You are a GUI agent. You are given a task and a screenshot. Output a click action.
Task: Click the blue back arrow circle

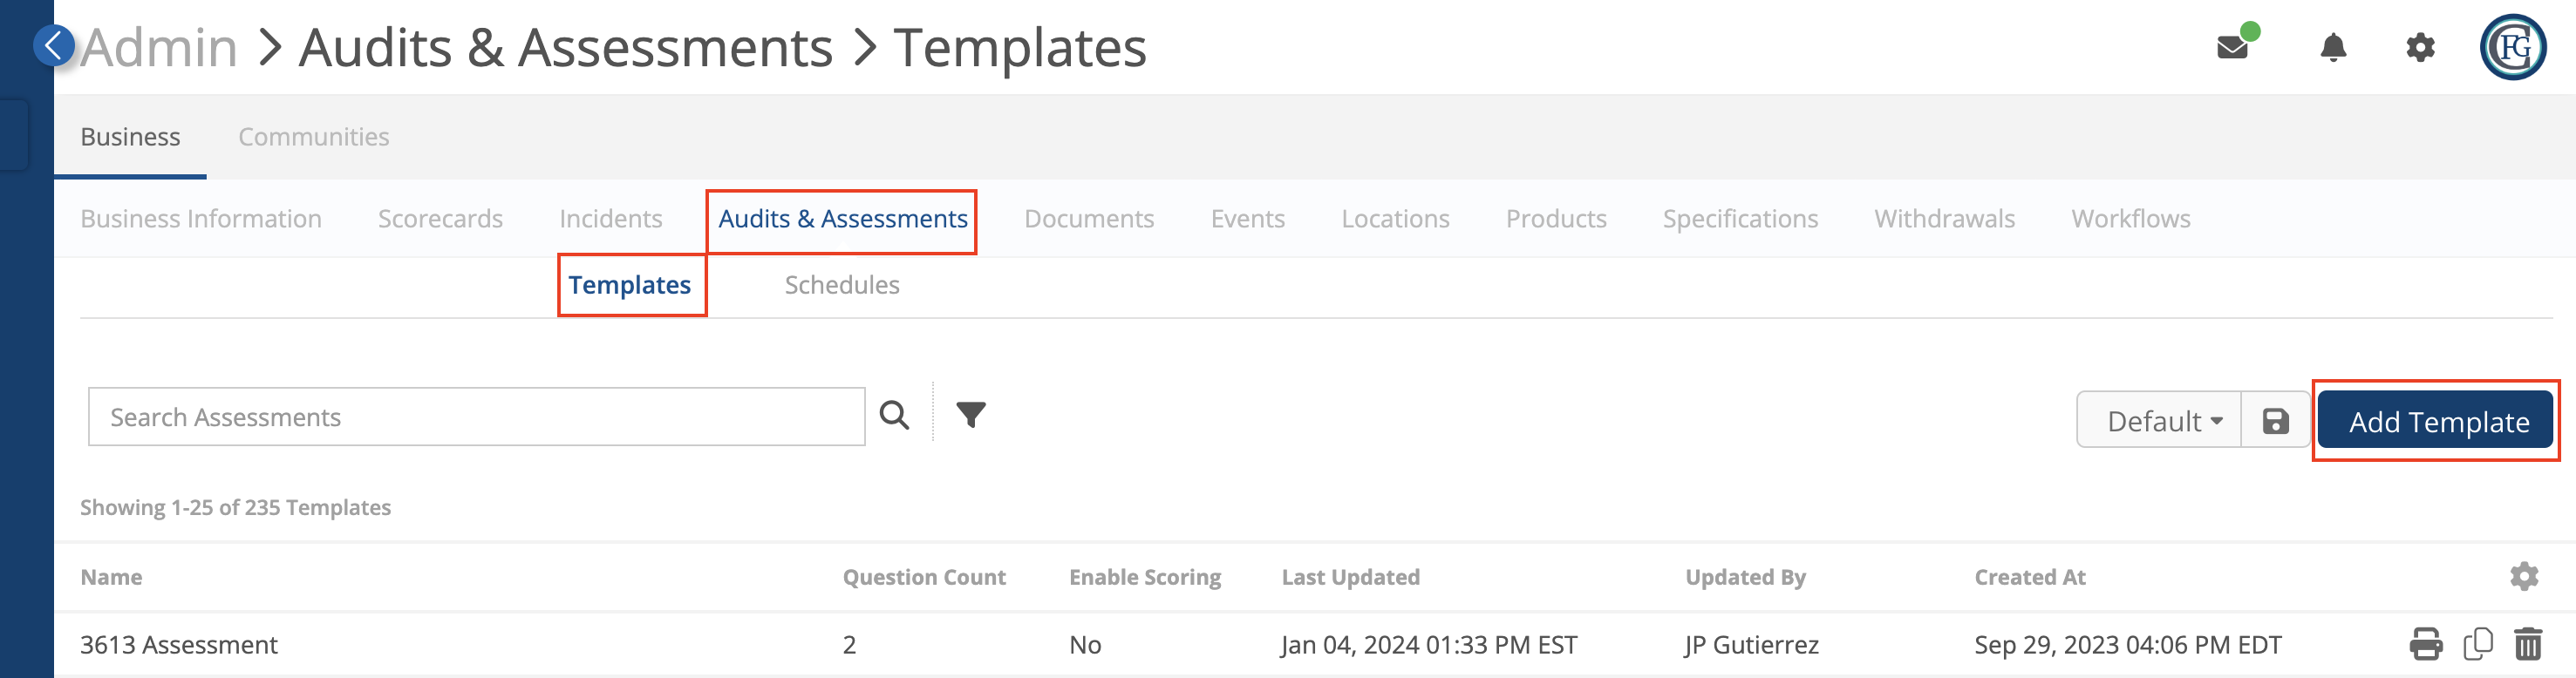53,45
